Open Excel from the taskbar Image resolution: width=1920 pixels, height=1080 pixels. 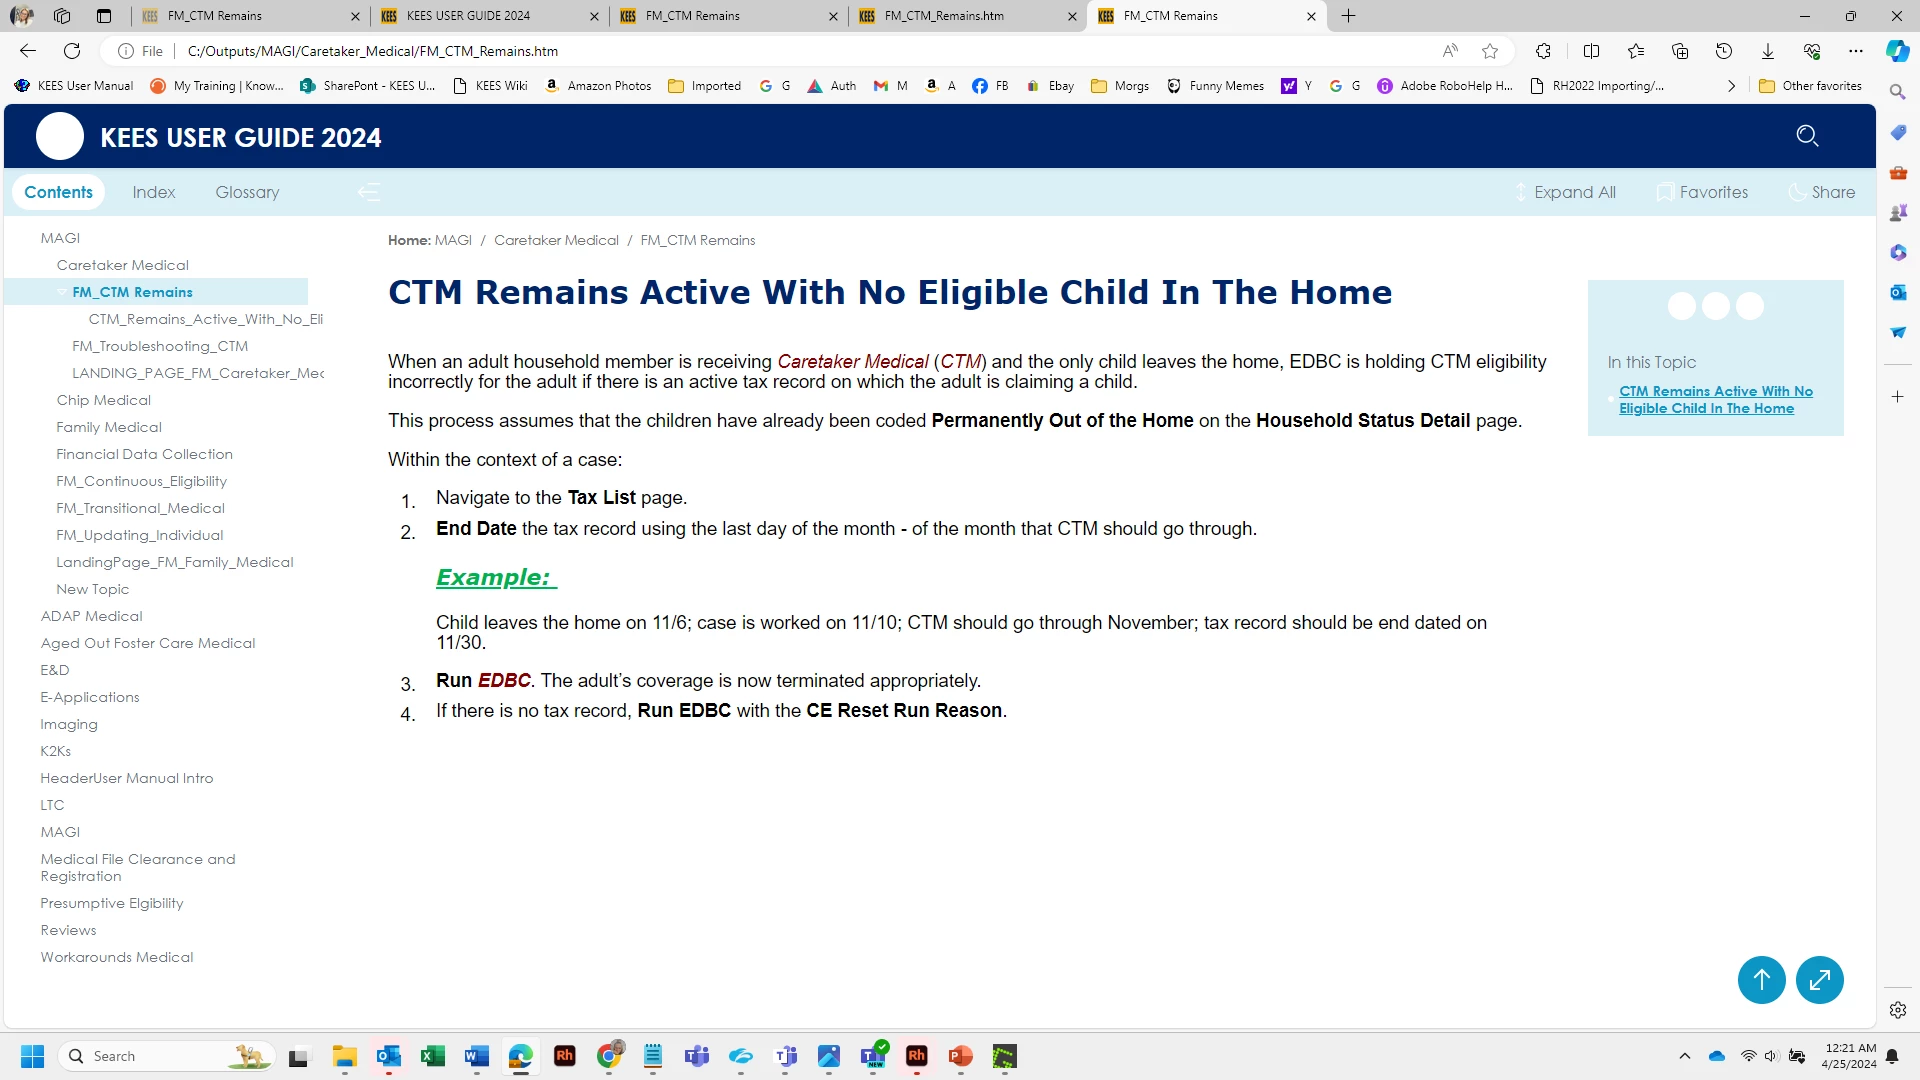click(432, 1056)
